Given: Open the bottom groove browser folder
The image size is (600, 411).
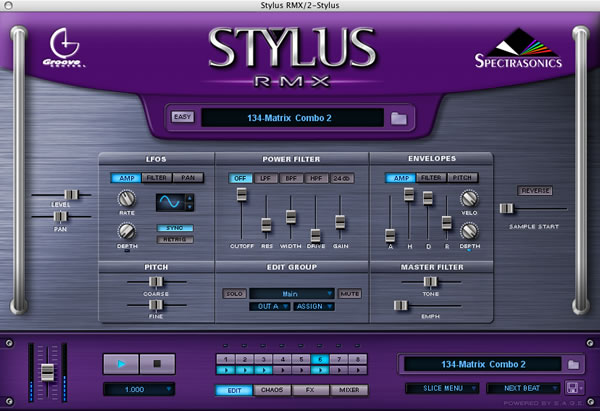Looking at the screenshot, I should [x=573, y=364].
